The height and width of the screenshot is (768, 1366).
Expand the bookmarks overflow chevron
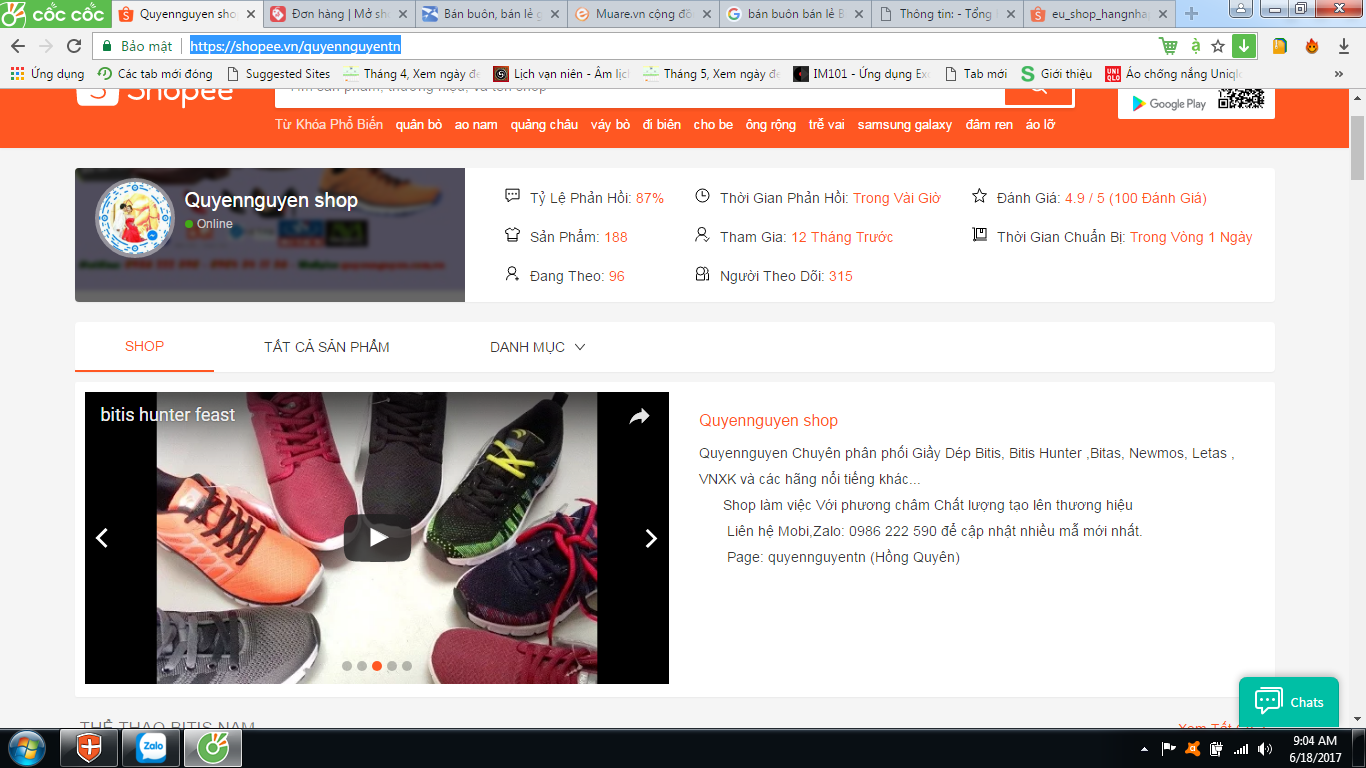[x=1339, y=74]
